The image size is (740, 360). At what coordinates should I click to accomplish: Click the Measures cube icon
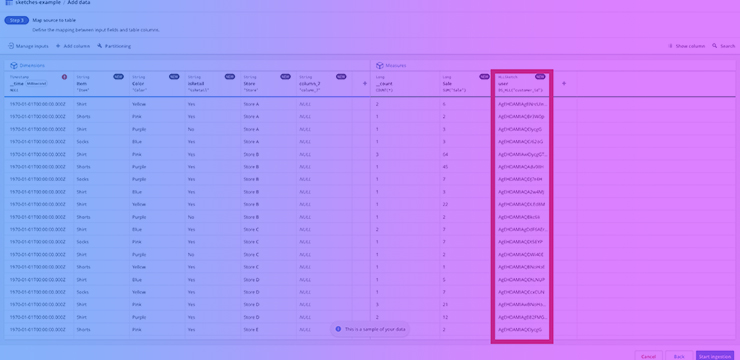(x=379, y=66)
